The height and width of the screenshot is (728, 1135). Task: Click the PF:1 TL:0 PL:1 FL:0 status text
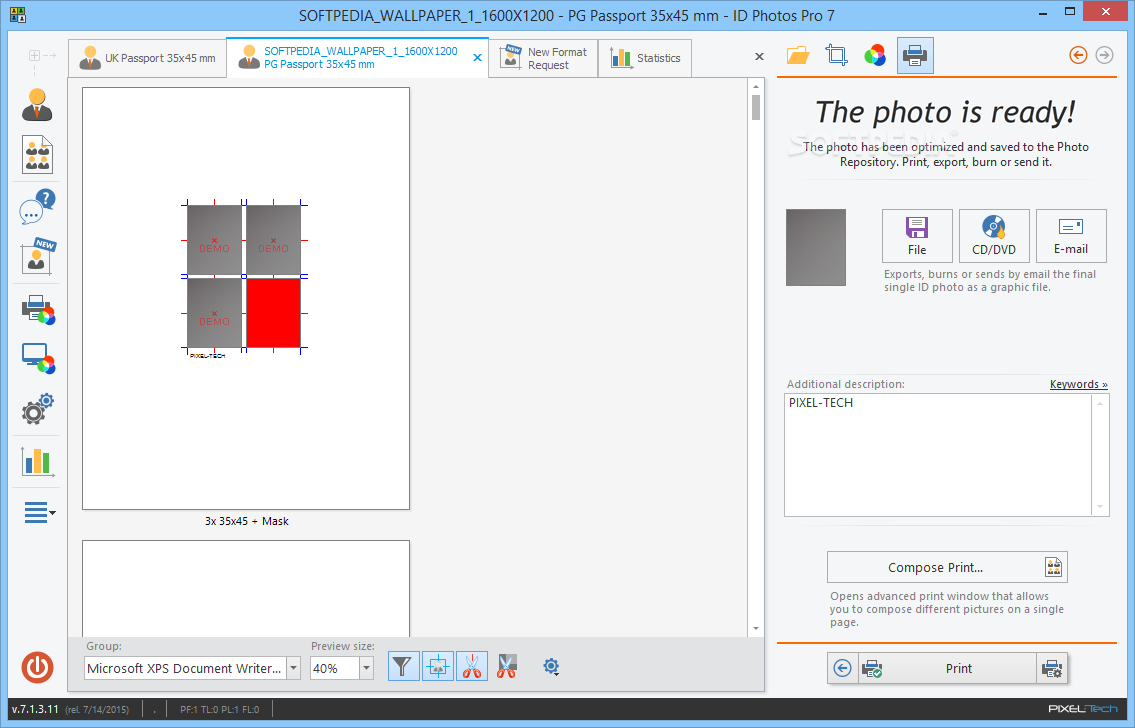click(219, 709)
